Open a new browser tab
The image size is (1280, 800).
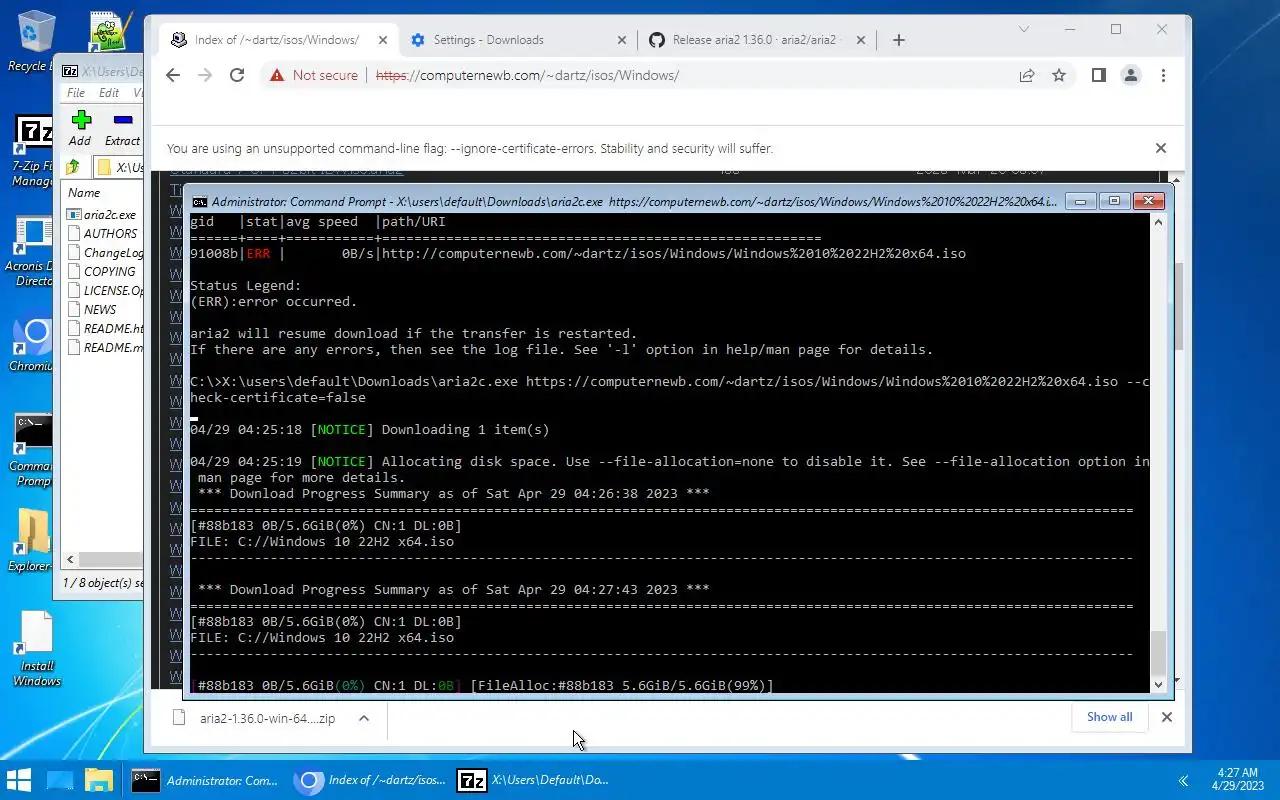(898, 40)
